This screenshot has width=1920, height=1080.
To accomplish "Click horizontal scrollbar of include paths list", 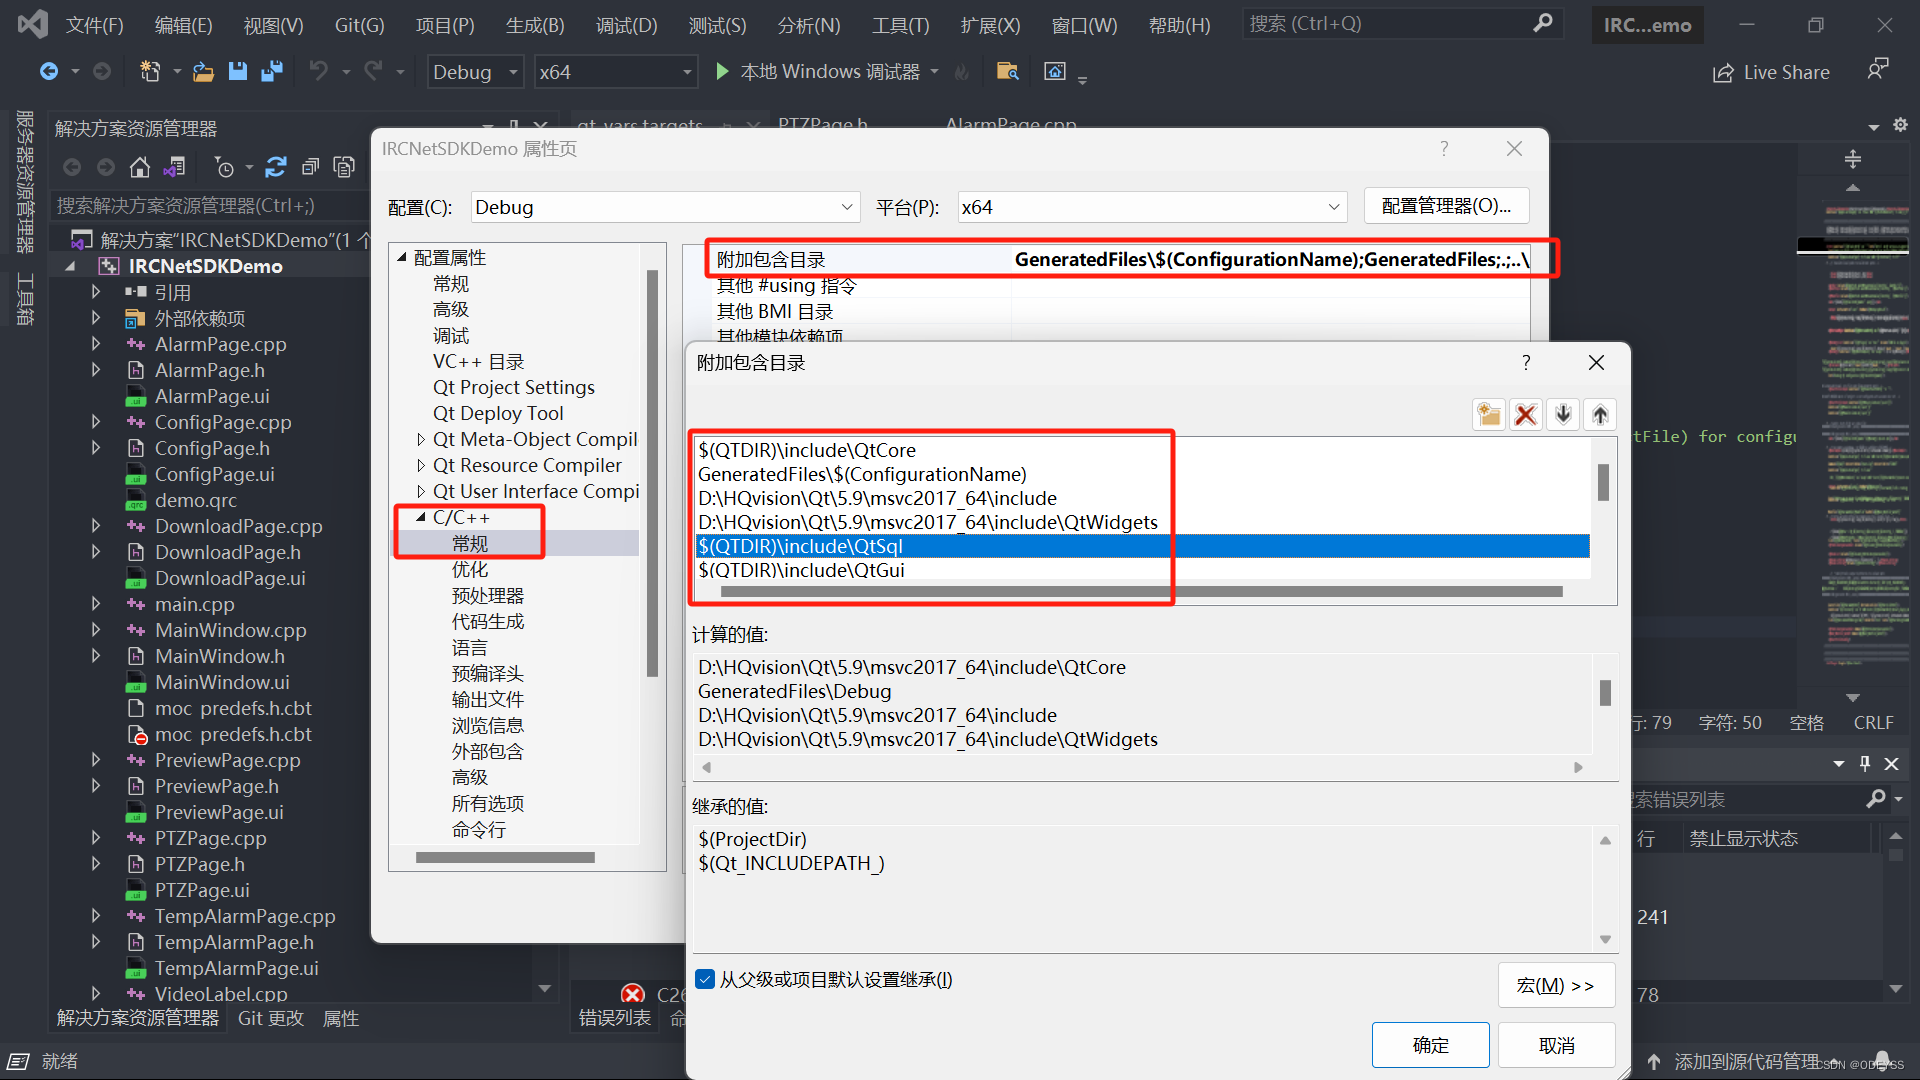I will point(1141,592).
